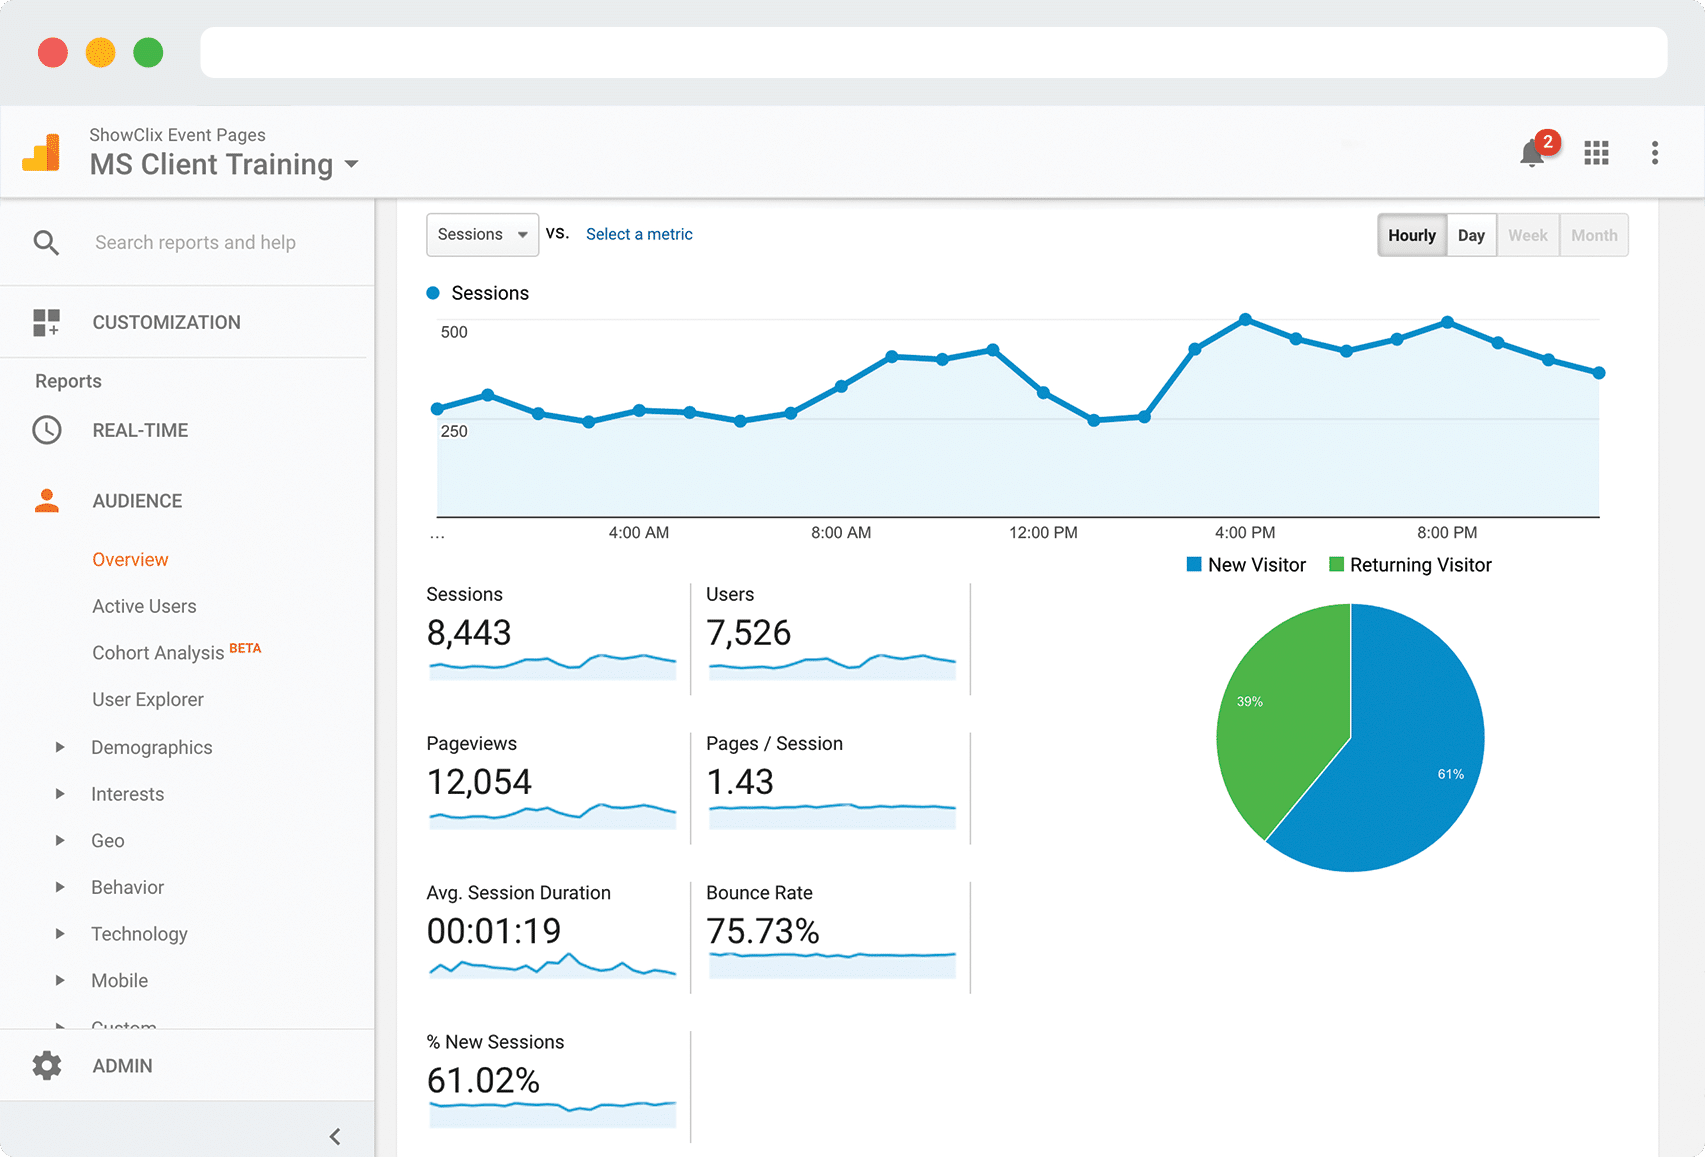
Task: Expand the Technology section
Action: pos(60,934)
